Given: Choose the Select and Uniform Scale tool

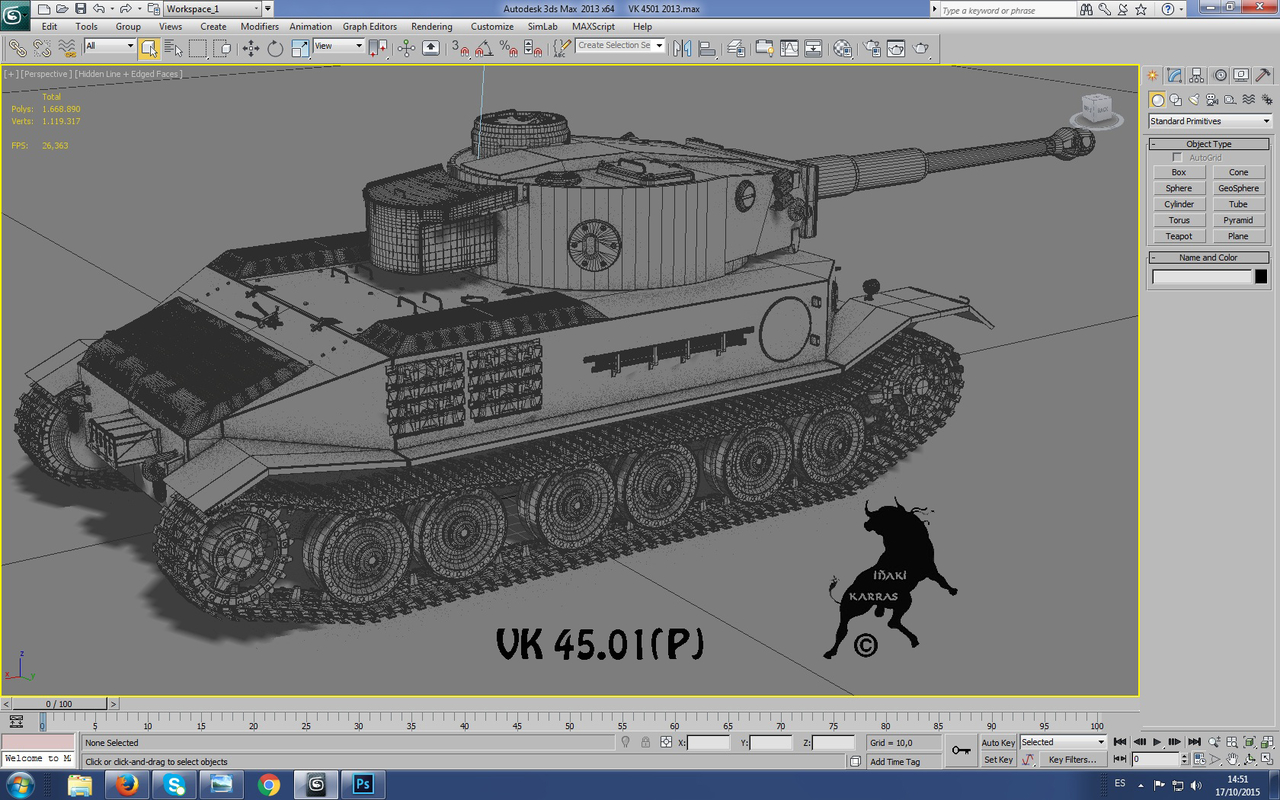Looking at the screenshot, I should tap(299, 48).
